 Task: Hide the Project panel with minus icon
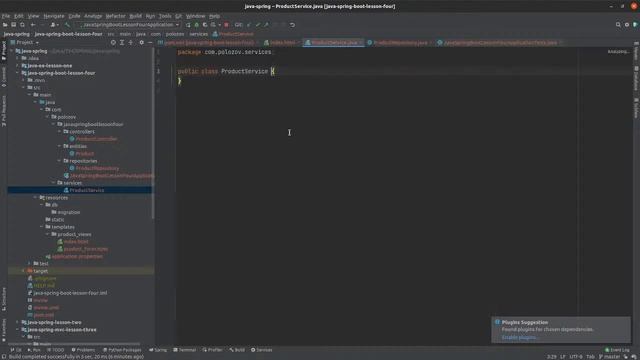(150, 42)
